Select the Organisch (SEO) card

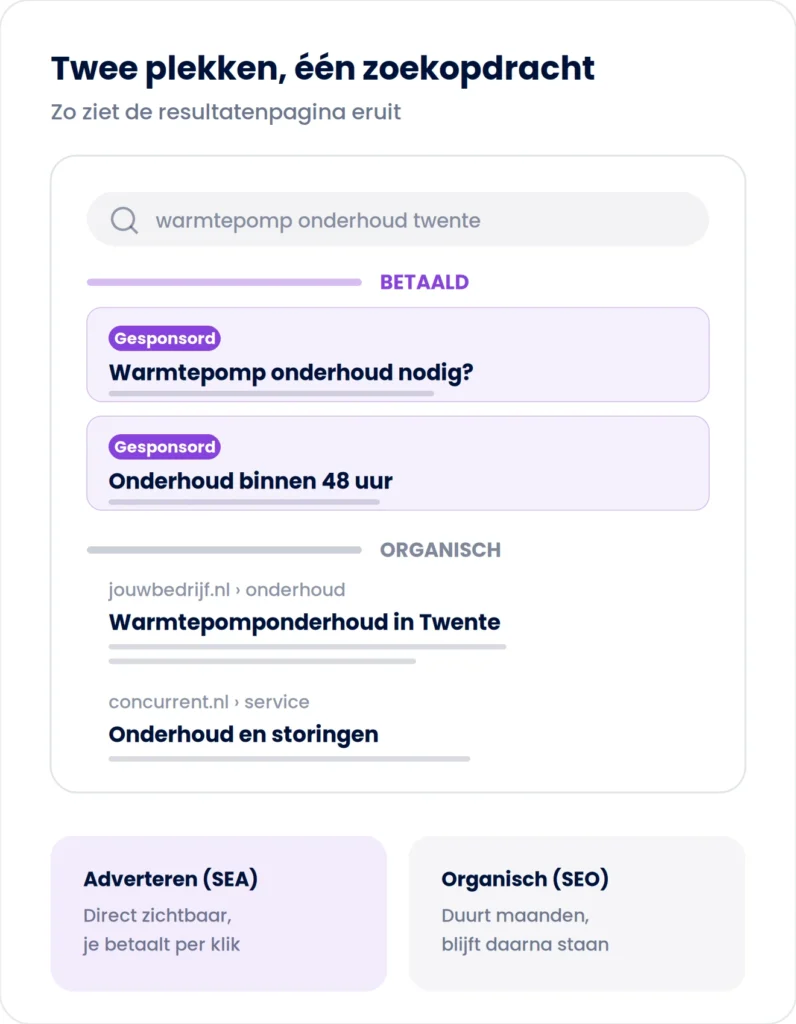pyautogui.click(x=577, y=914)
